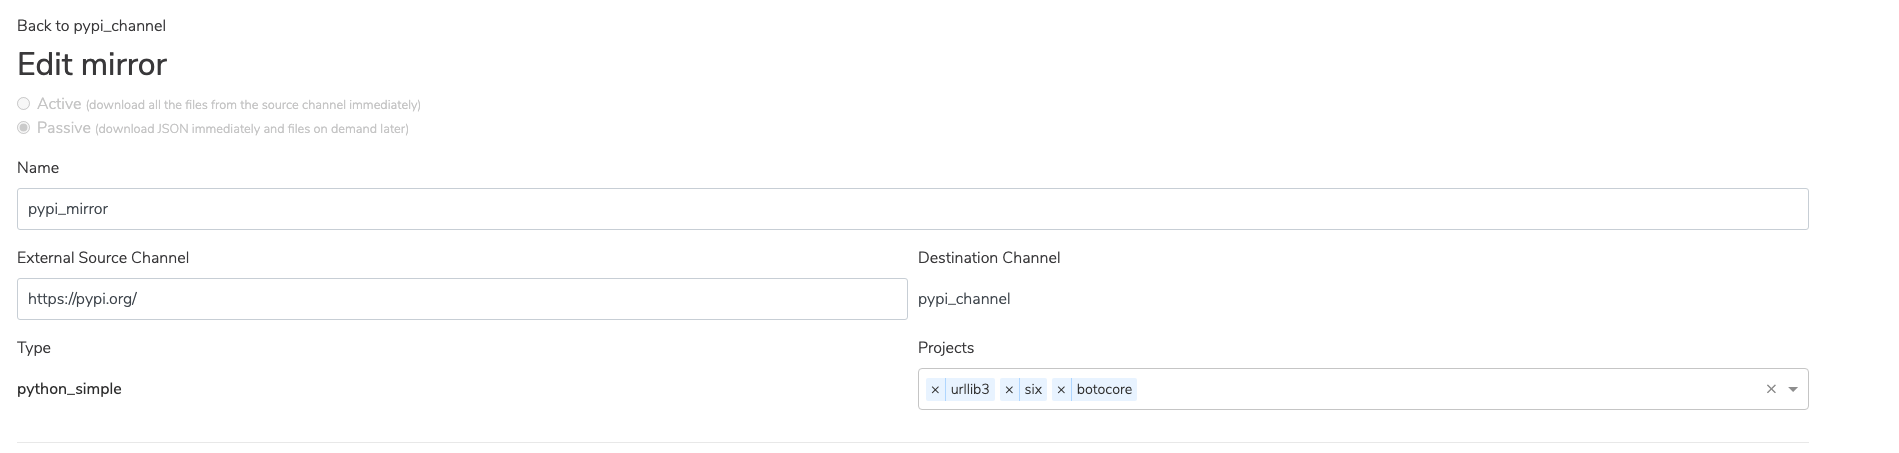Click the pypi_channel destination value
Viewport: 1899px width, 453px height.
pyautogui.click(x=964, y=299)
